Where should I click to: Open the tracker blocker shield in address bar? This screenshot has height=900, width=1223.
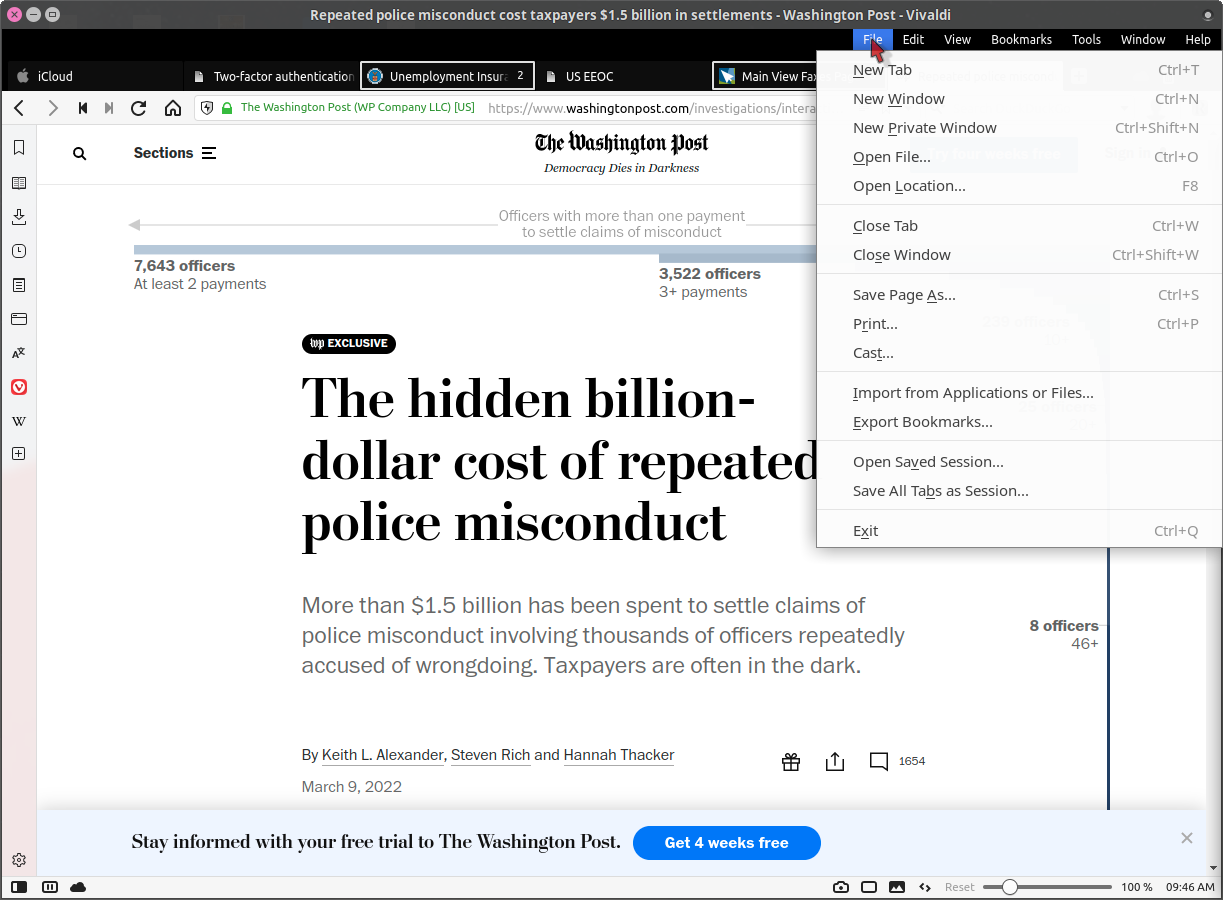pos(207,108)
